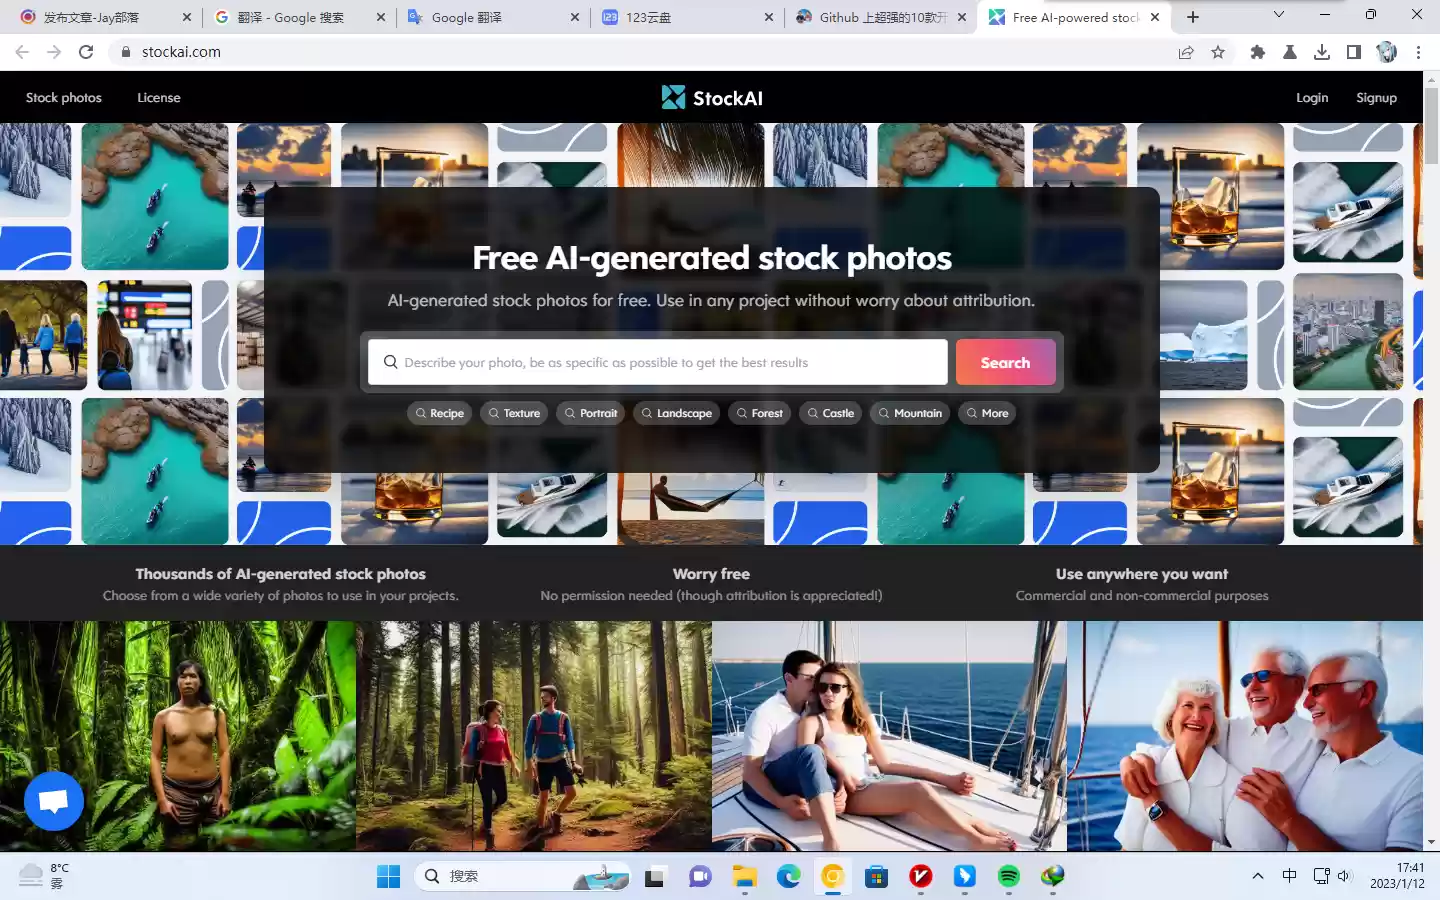The height and width of the screenshot is (900, 1440).
Task: Expand the tab search chevron dropdown
Action: 1278,15
